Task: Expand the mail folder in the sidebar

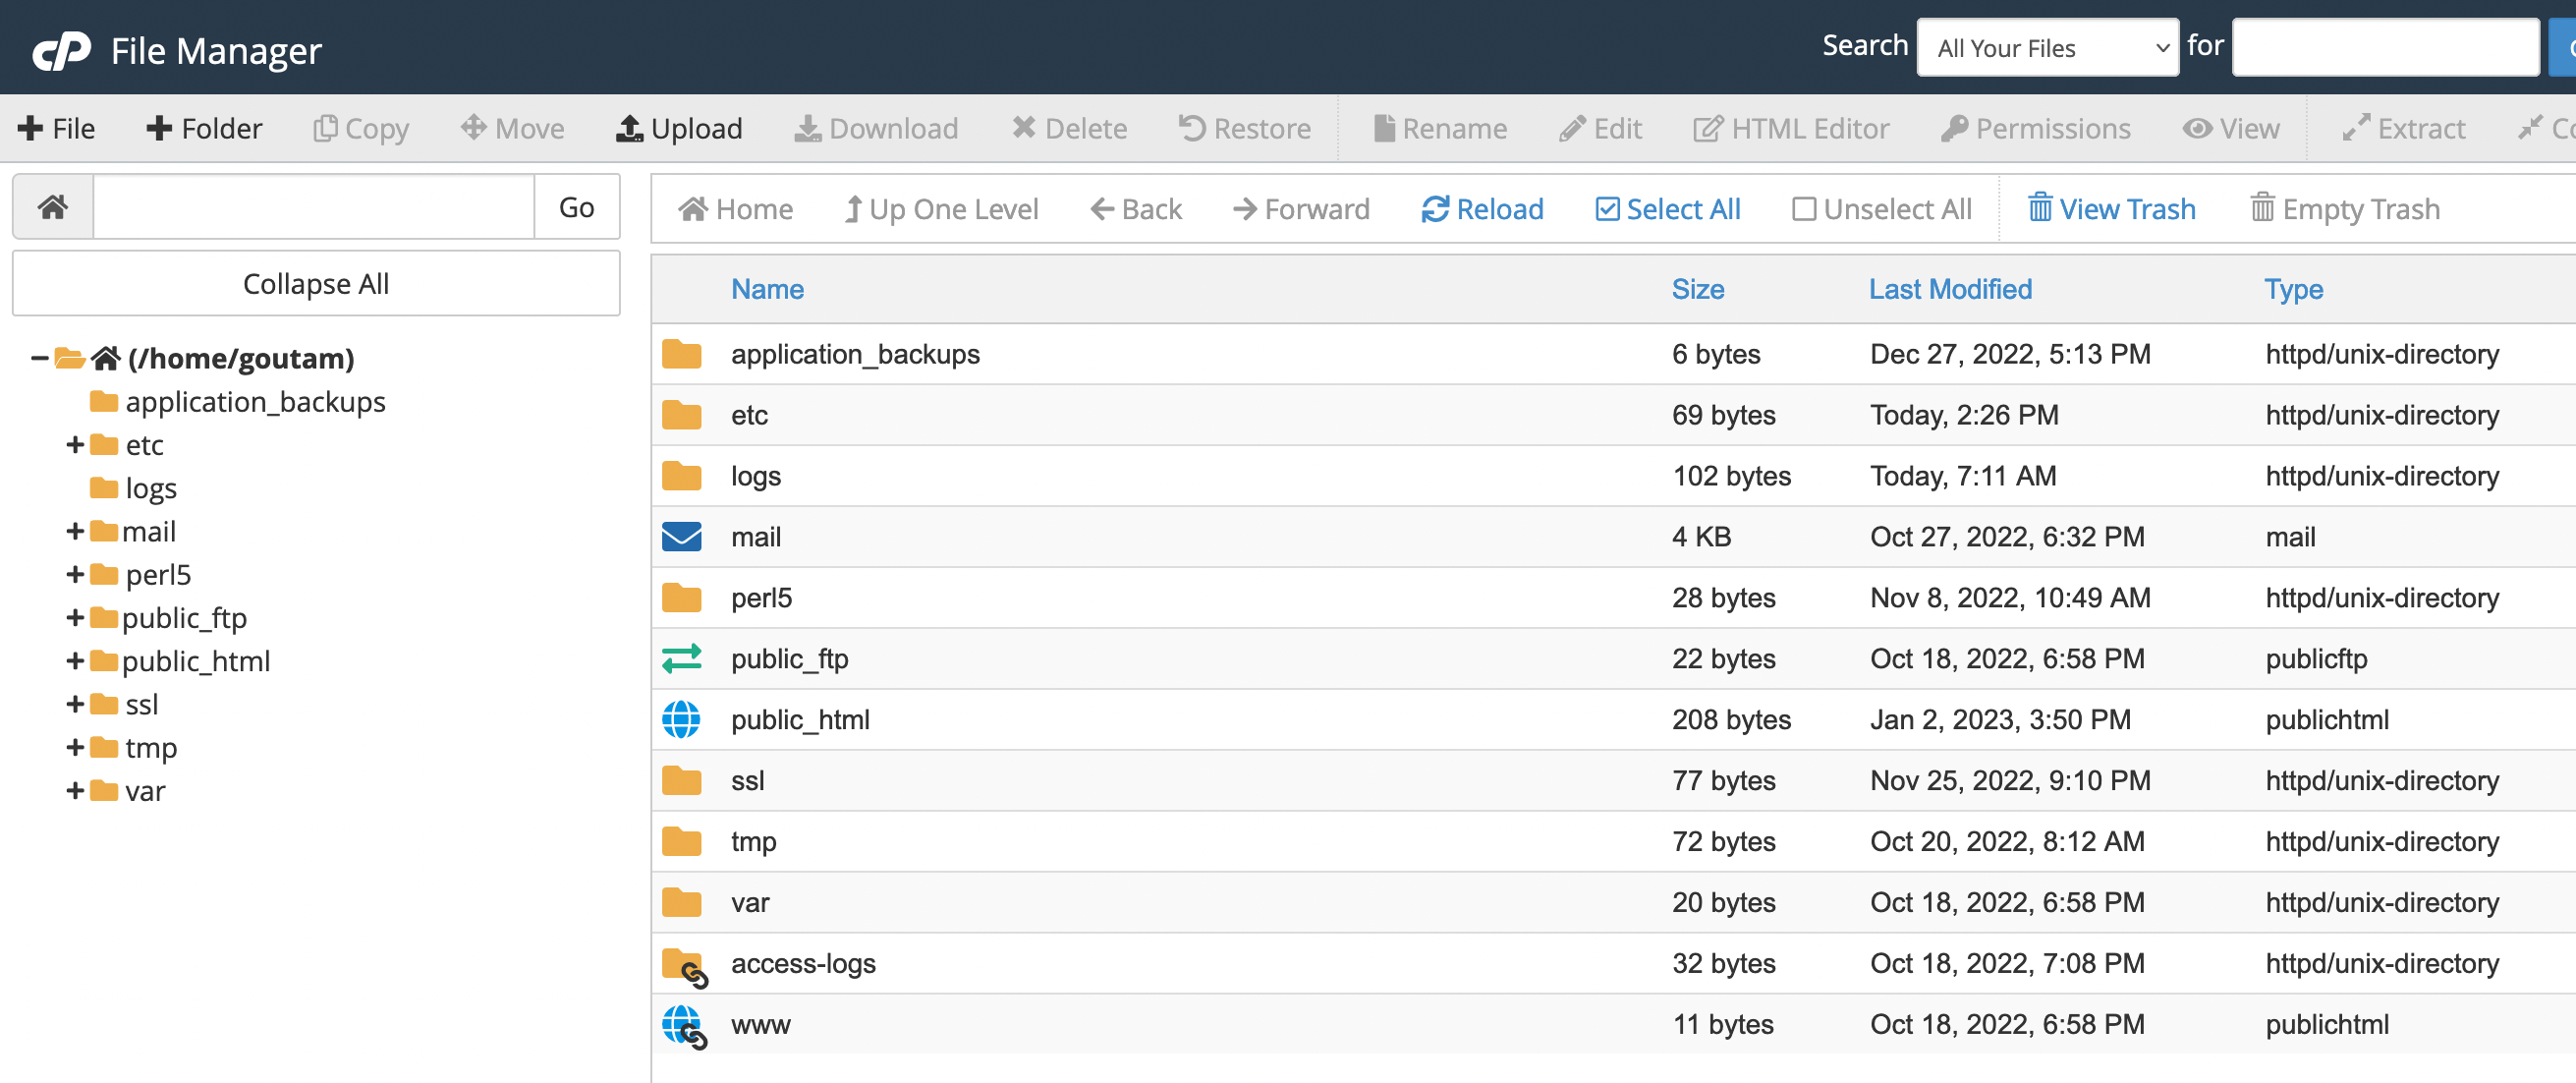Action: (74, 530)
